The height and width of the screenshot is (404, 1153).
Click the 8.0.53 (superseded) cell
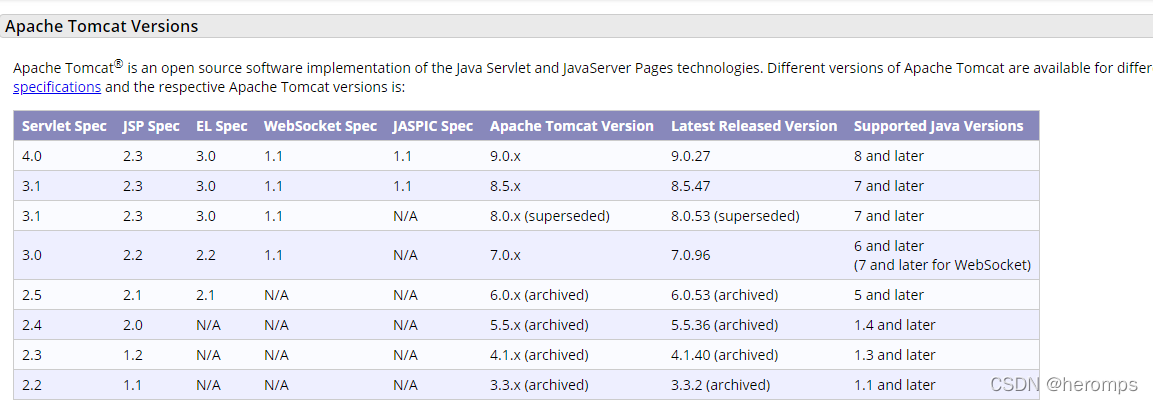point(735,216)
